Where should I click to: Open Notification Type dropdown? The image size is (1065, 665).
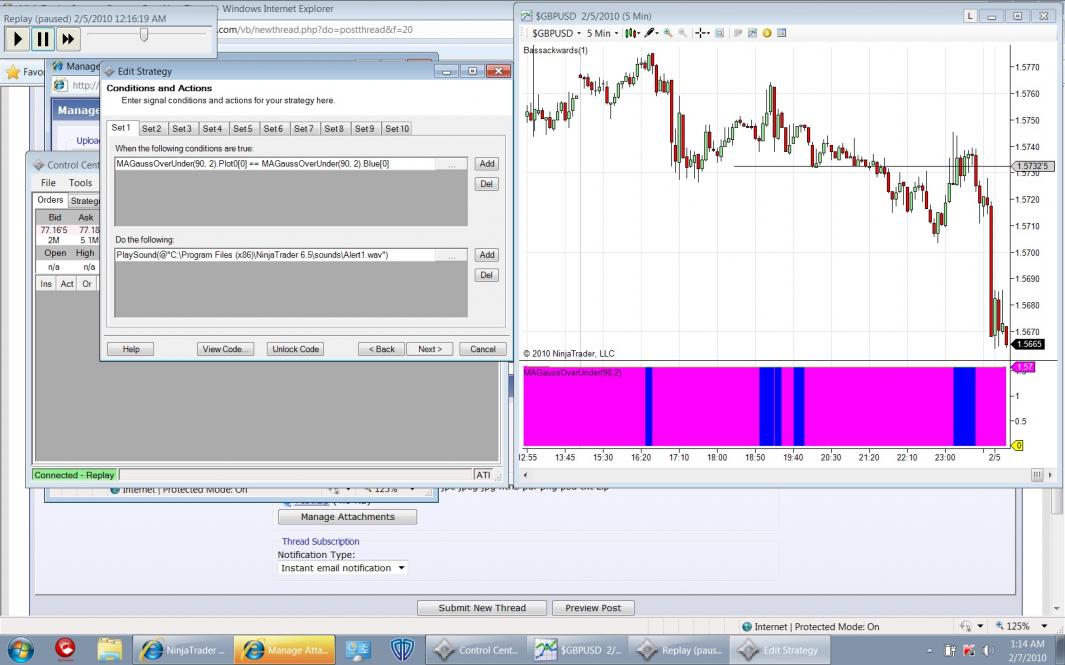(x=342, y=568)
